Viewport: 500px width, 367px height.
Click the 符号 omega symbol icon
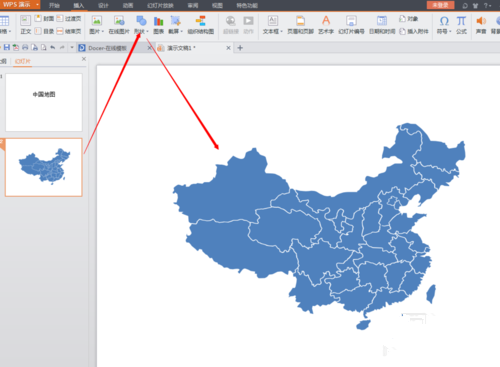point(444,21)
